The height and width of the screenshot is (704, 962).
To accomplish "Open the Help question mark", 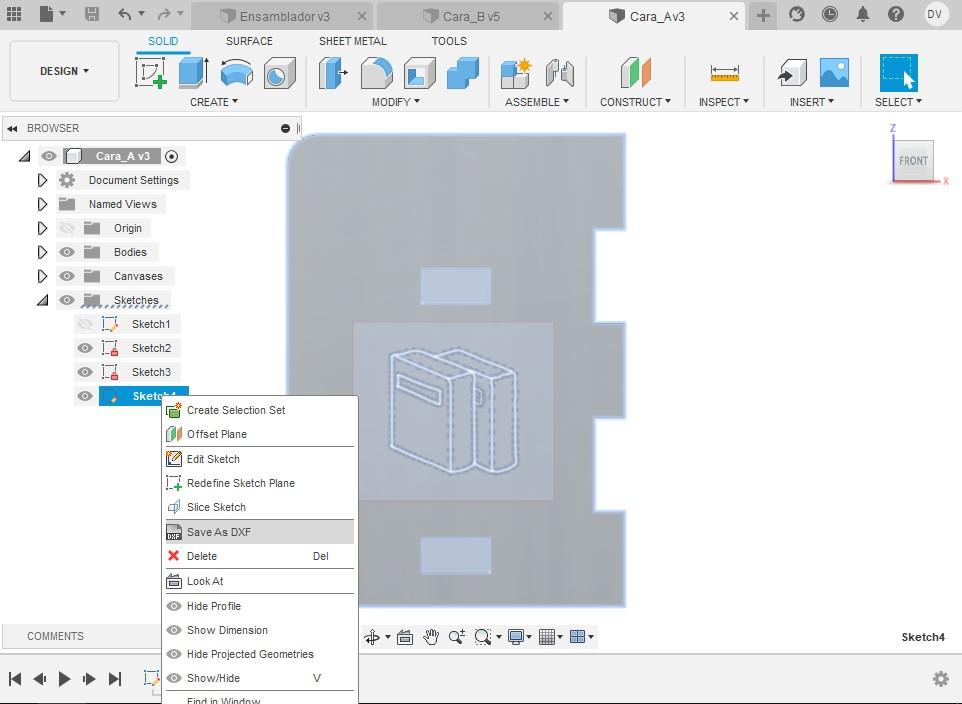I will click(896, 14).
